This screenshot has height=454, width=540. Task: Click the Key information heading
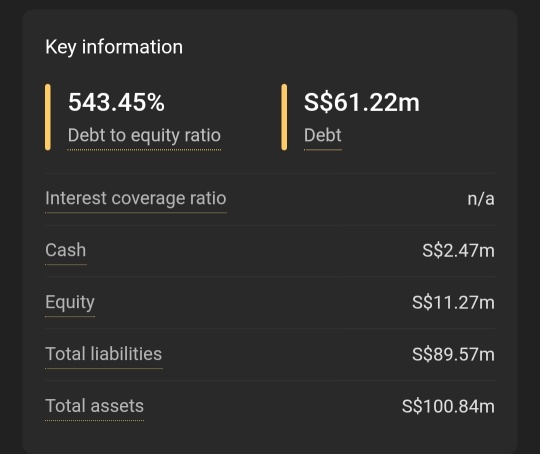[x=114, y=47]
